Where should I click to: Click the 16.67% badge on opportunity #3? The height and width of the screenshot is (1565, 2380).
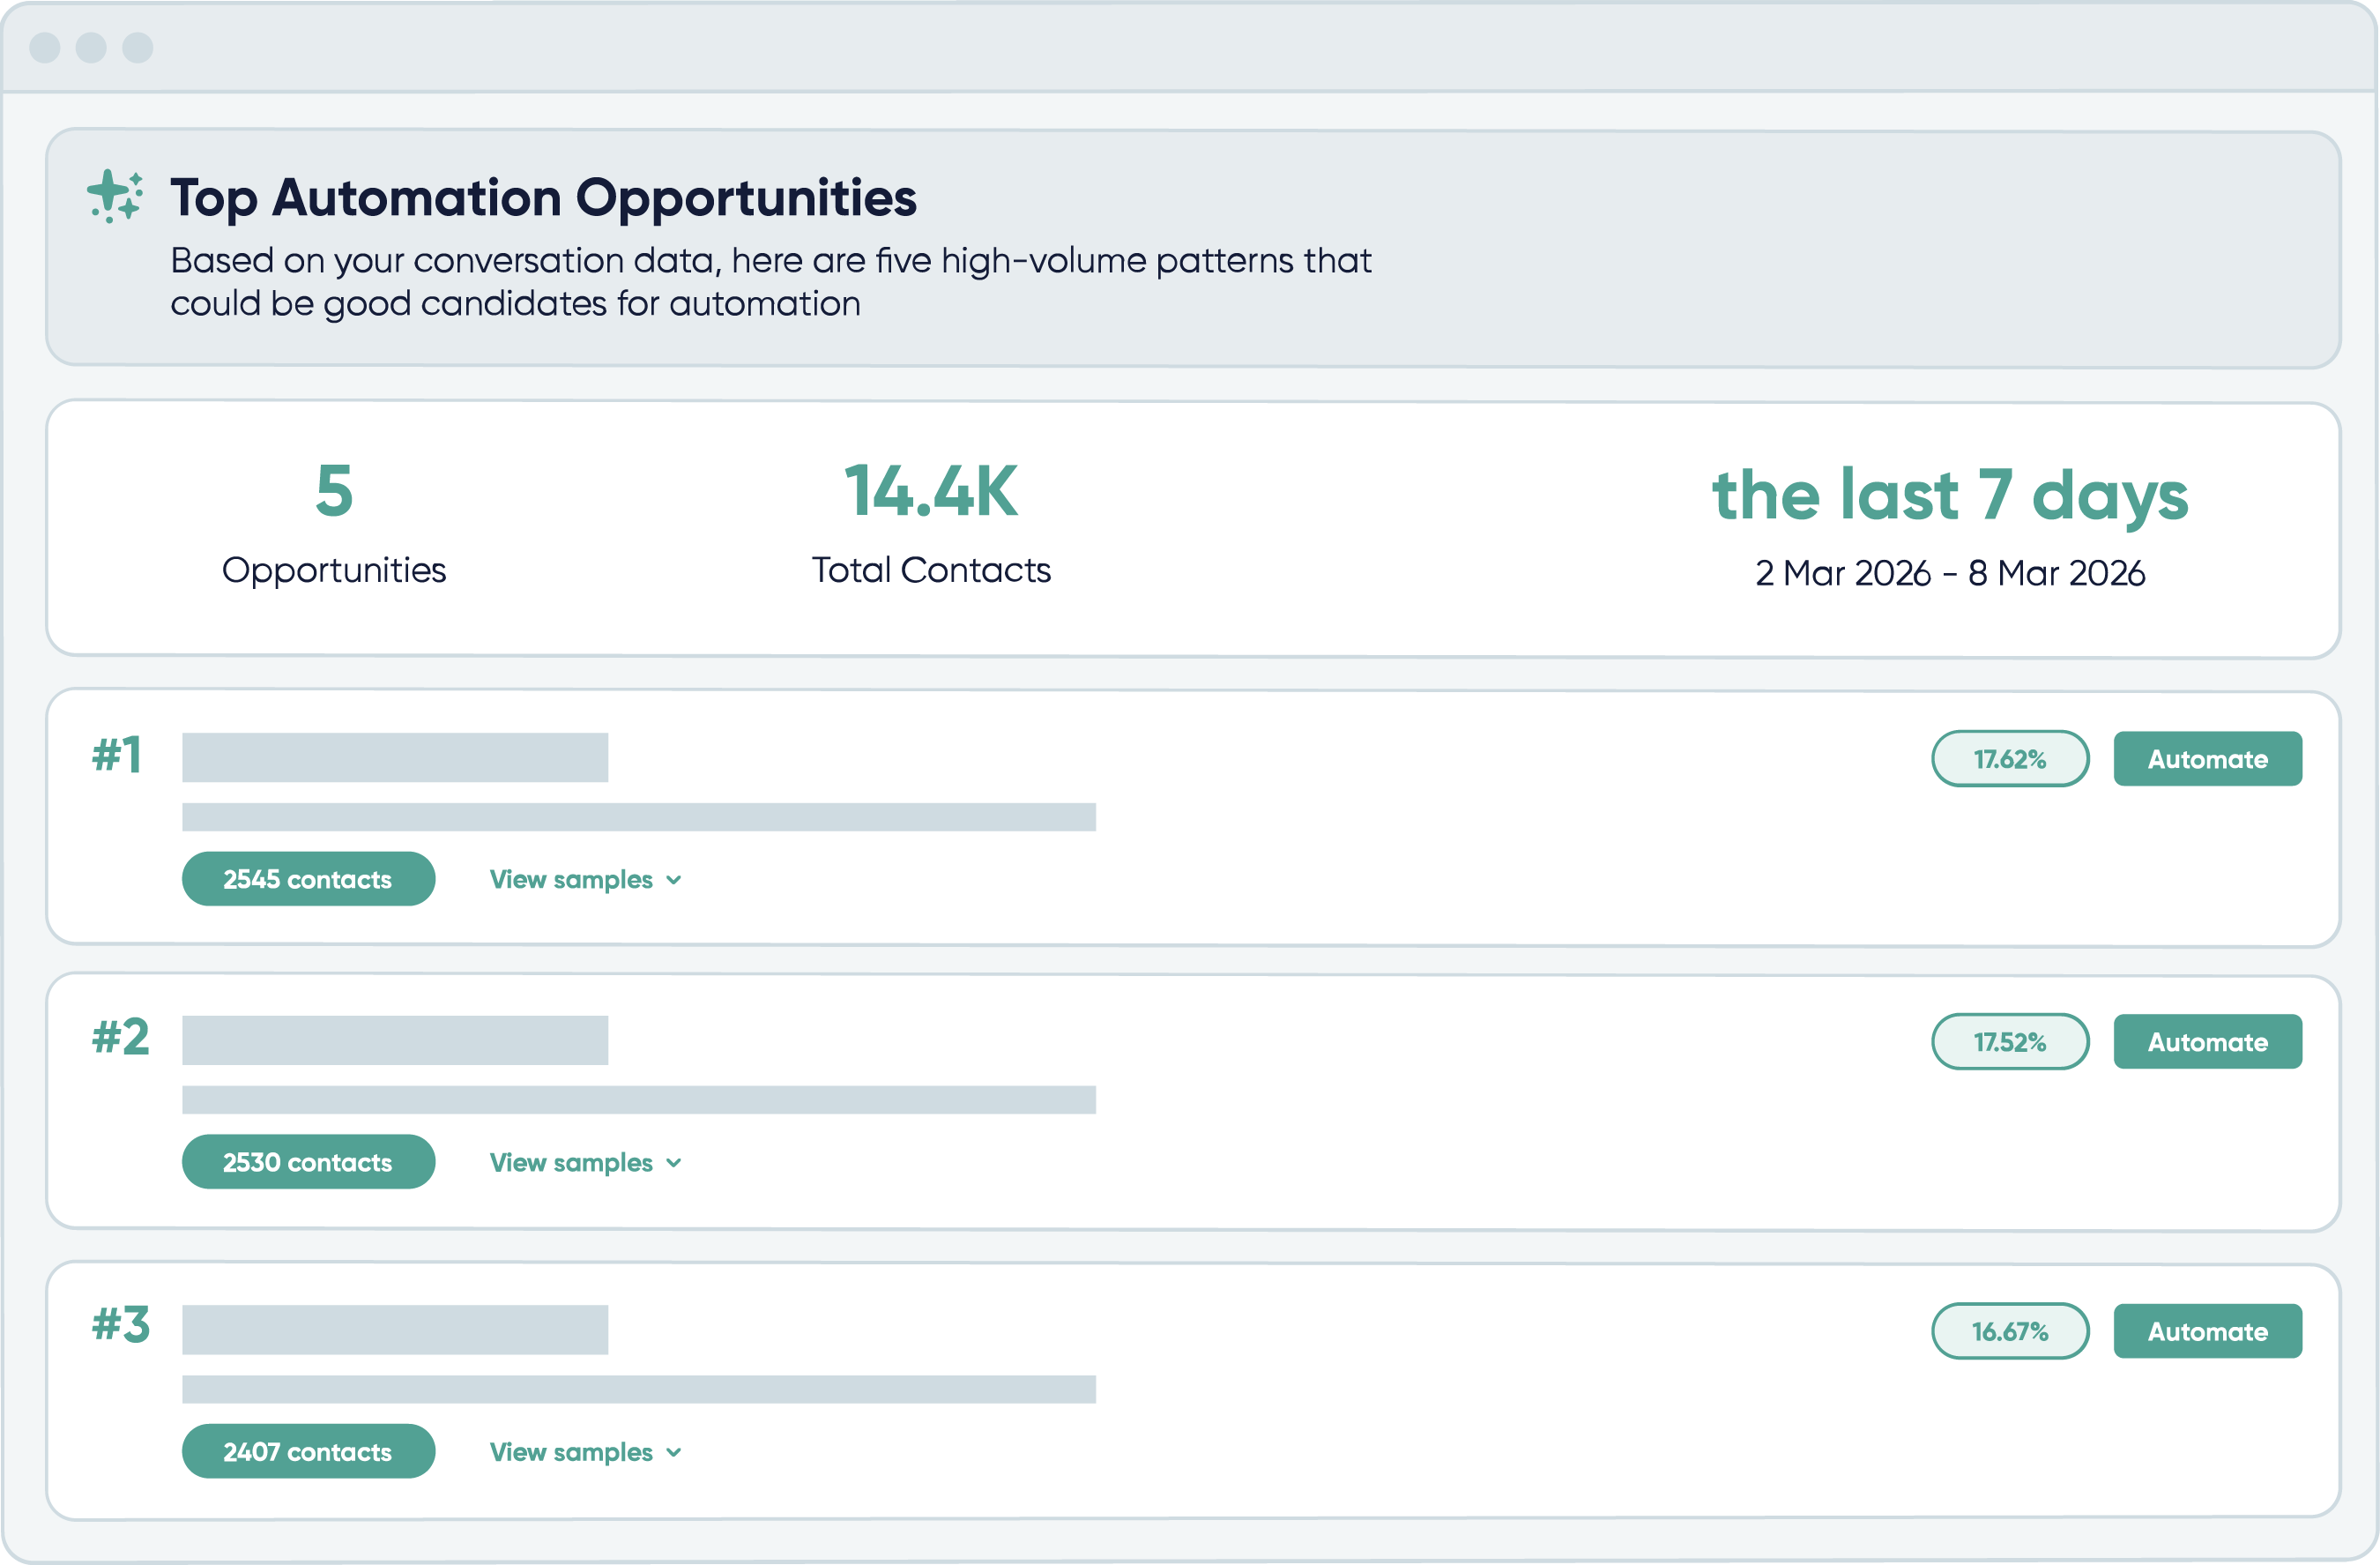point(2010,1331)
